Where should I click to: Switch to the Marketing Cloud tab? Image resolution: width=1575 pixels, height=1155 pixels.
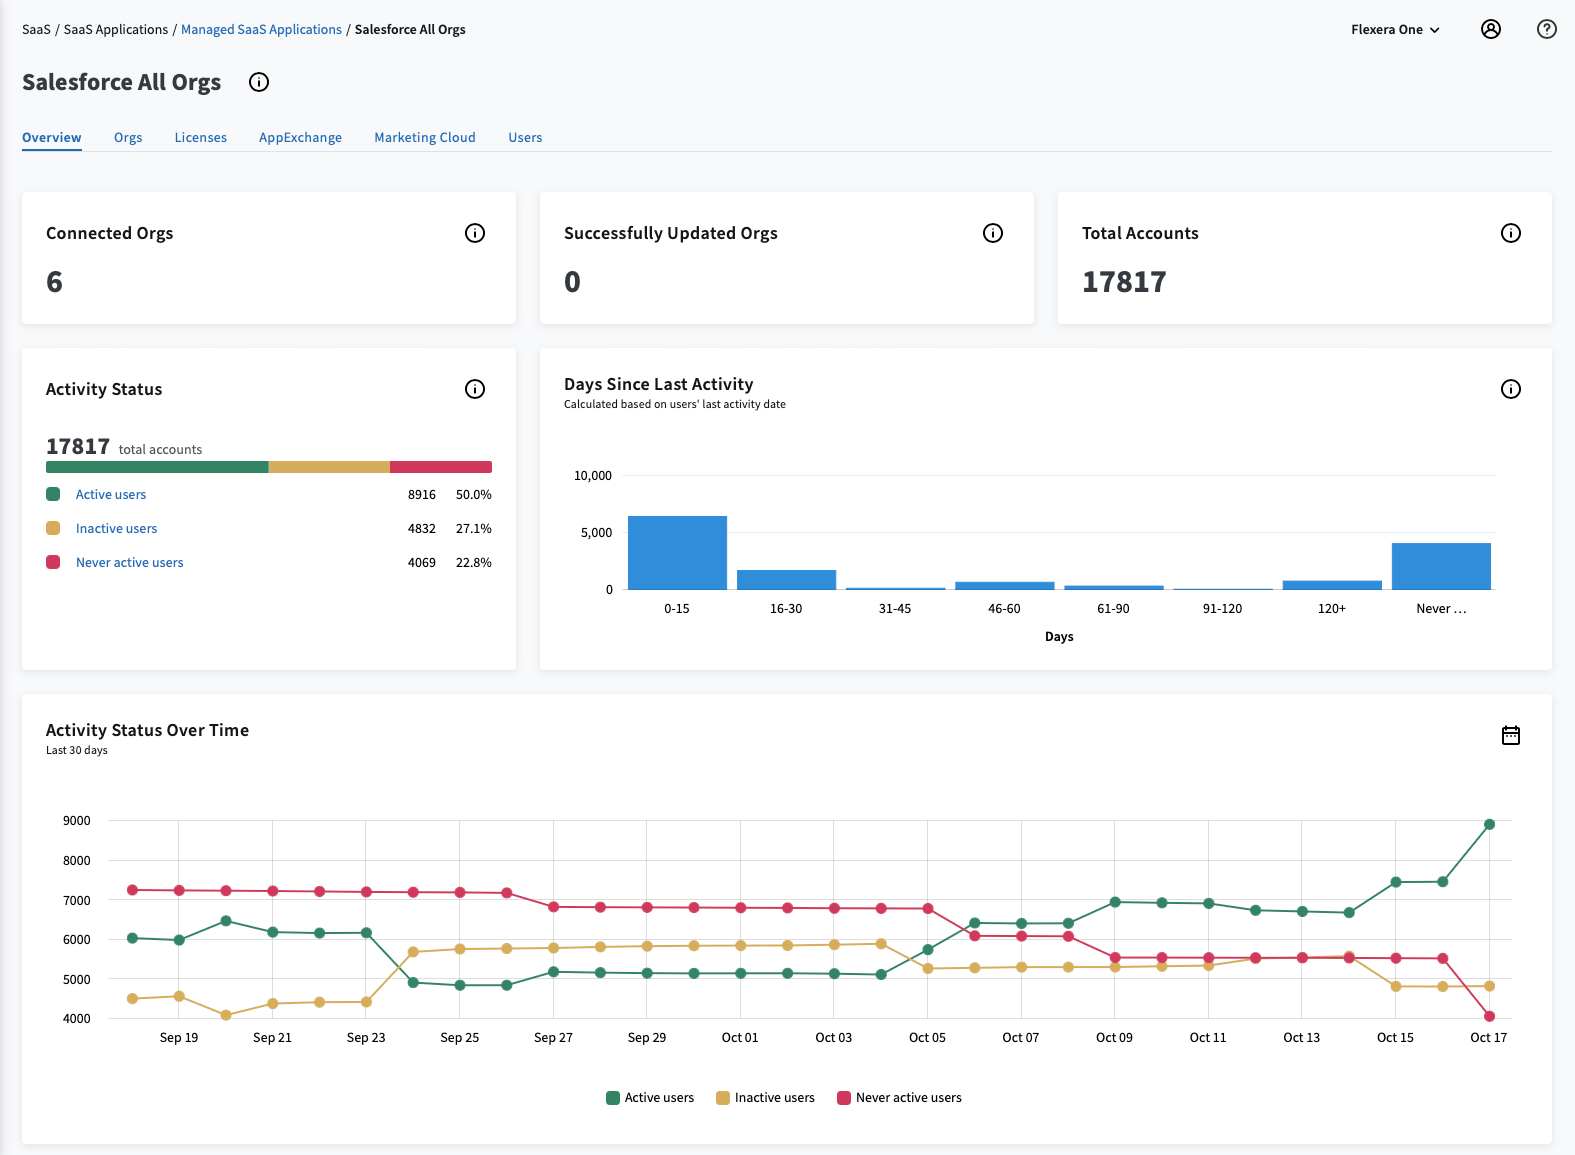(x=424, y=138)
